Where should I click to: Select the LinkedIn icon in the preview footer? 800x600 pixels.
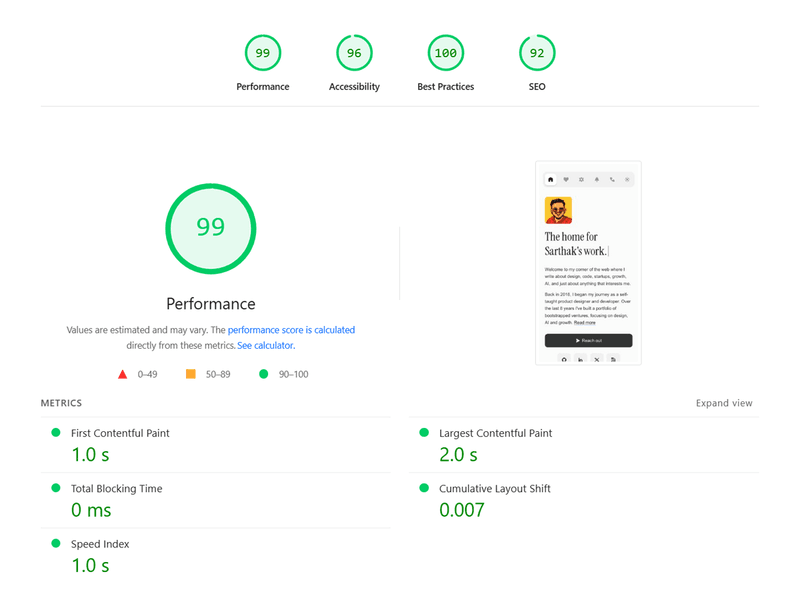tap(581, 359)
